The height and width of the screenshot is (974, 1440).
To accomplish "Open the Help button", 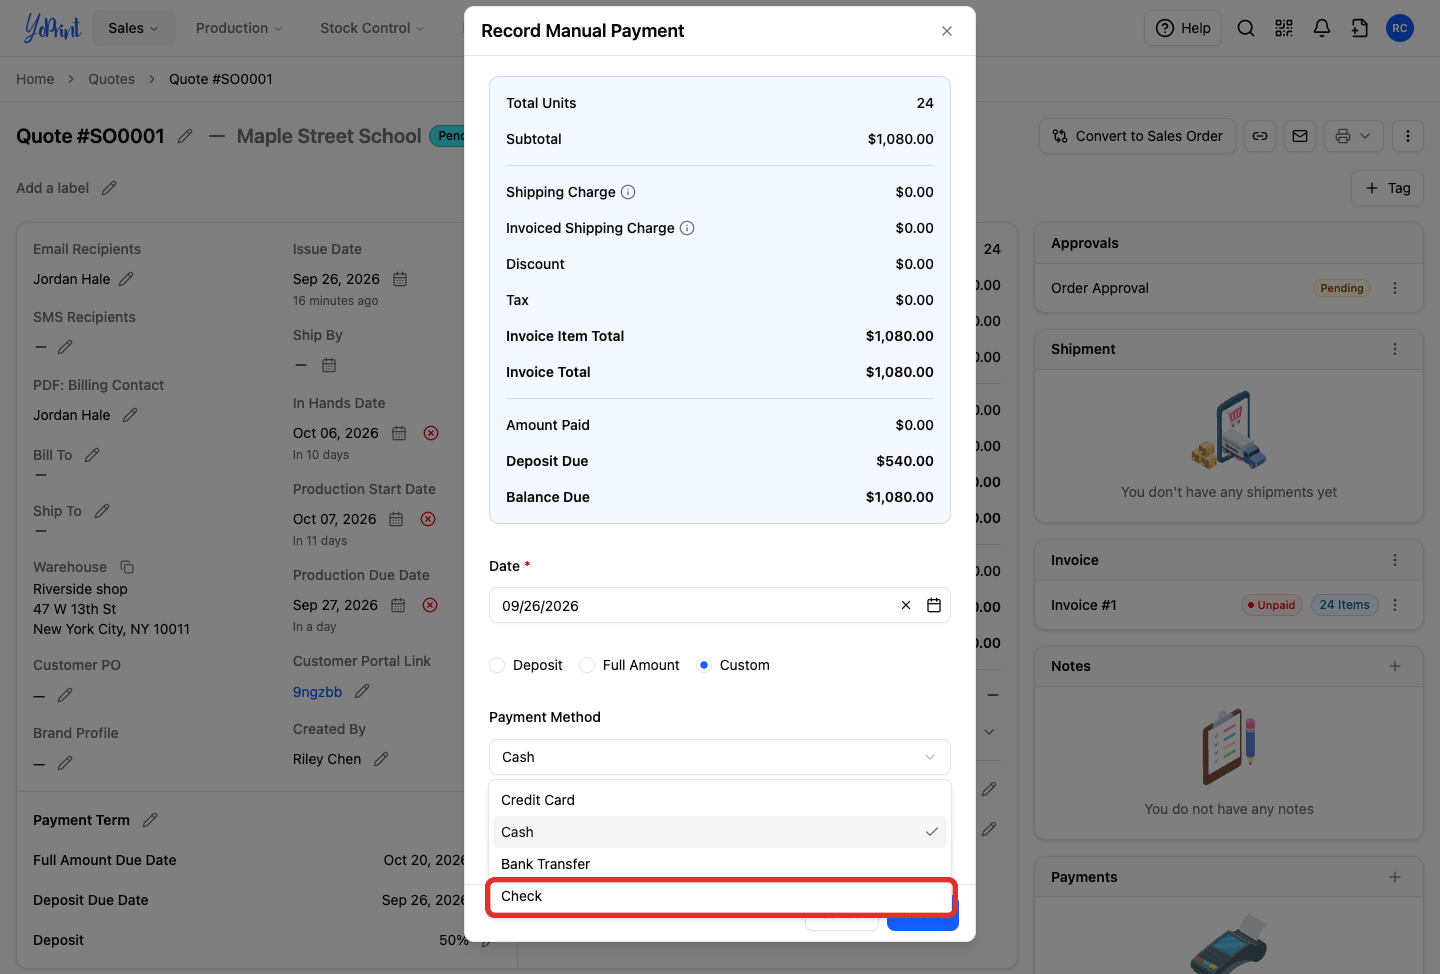I will (x=1183, y=28).
